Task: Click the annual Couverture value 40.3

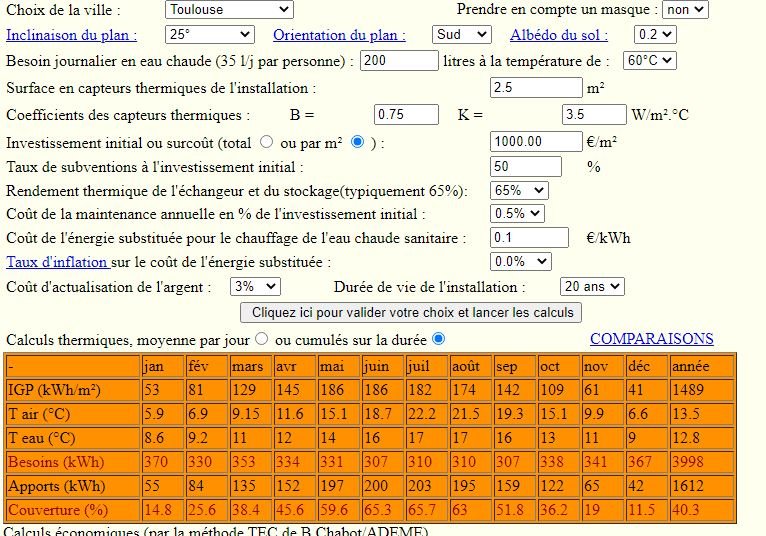Action: tap(702, 510)
